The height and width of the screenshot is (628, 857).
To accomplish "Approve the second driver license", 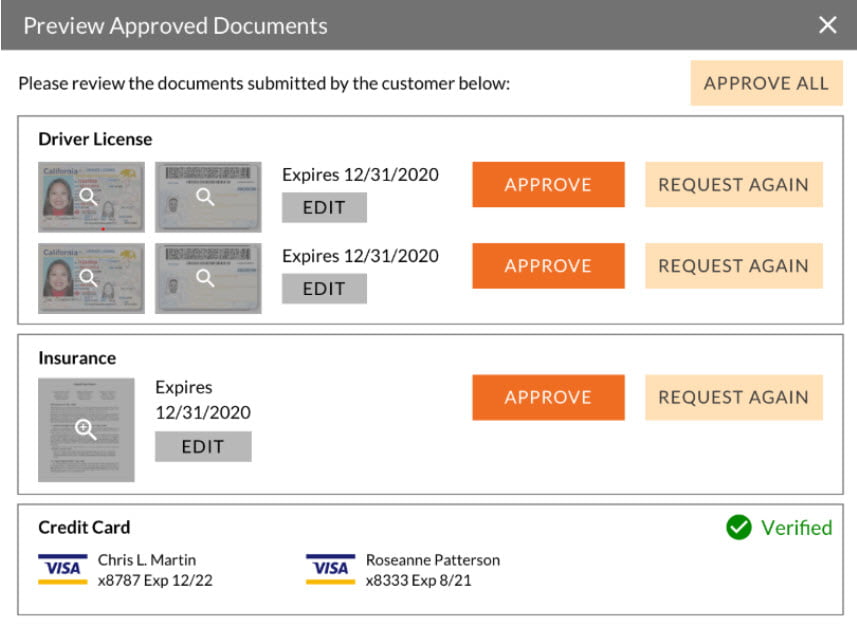I will coord(548,266).
